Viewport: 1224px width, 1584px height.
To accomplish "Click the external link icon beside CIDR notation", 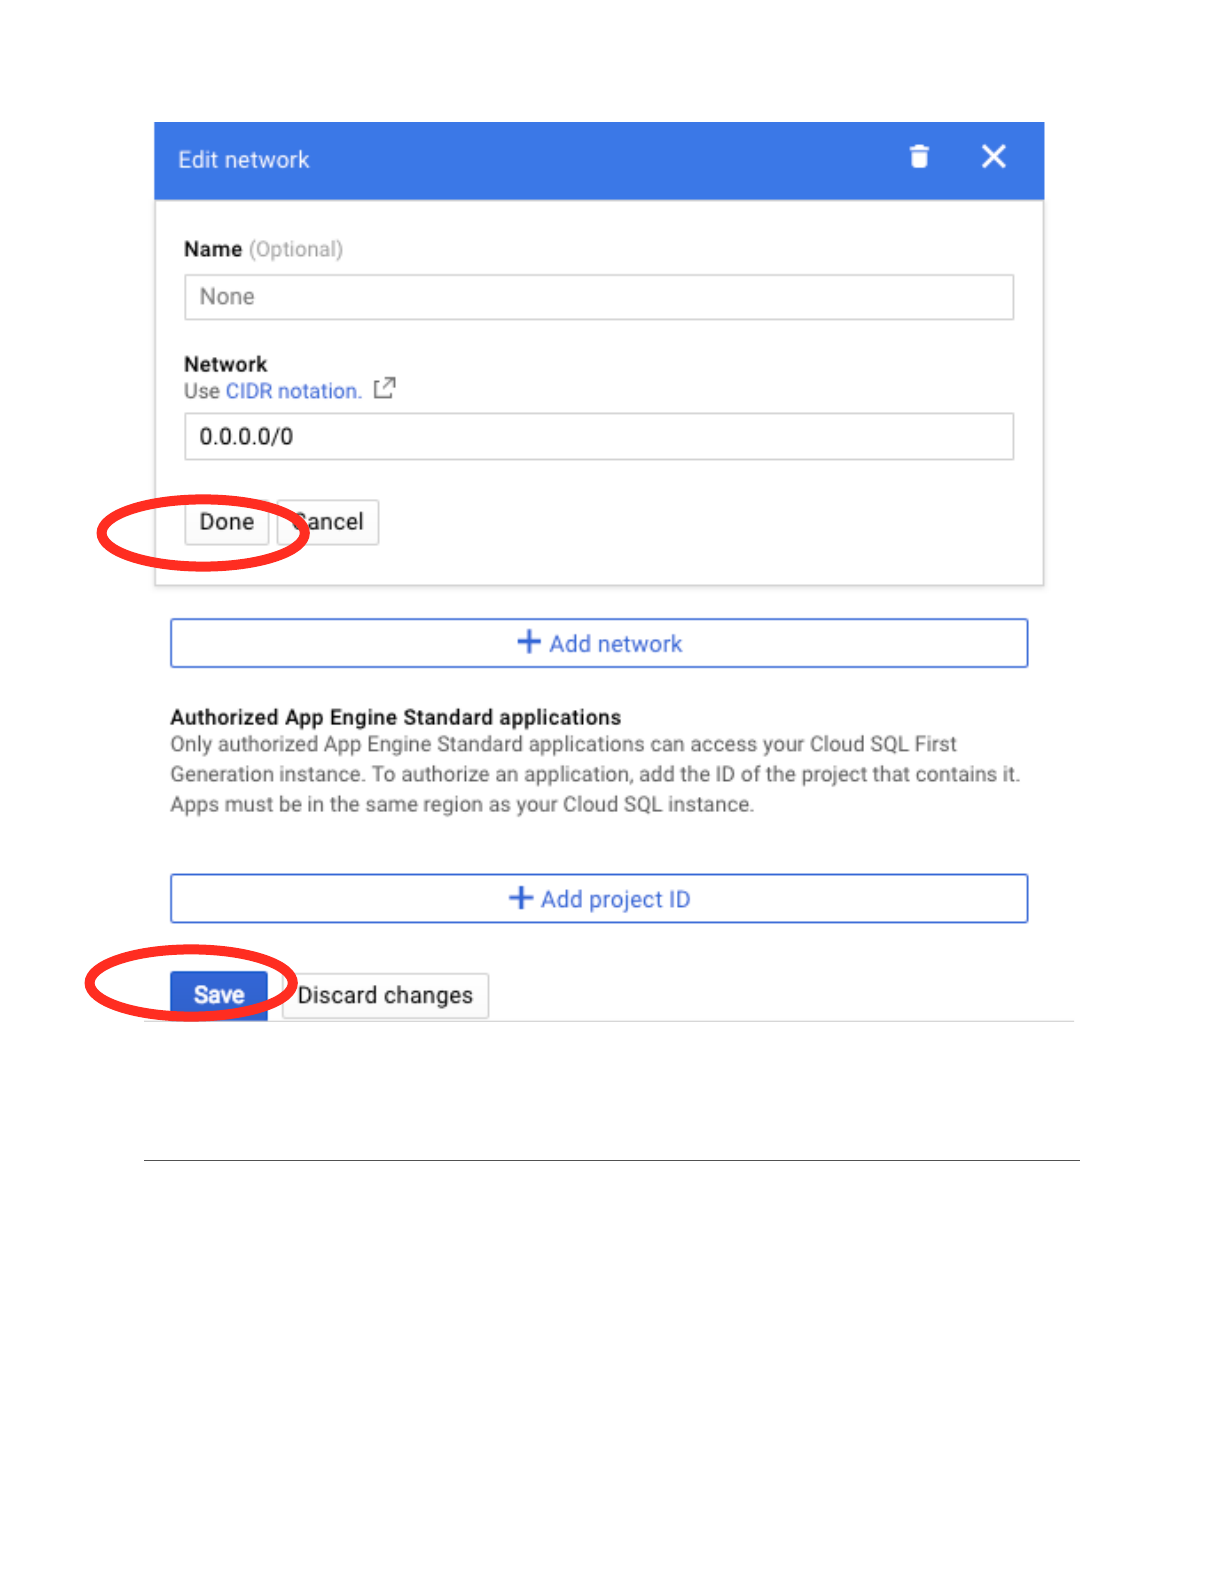I will click(x=385, y=389).
